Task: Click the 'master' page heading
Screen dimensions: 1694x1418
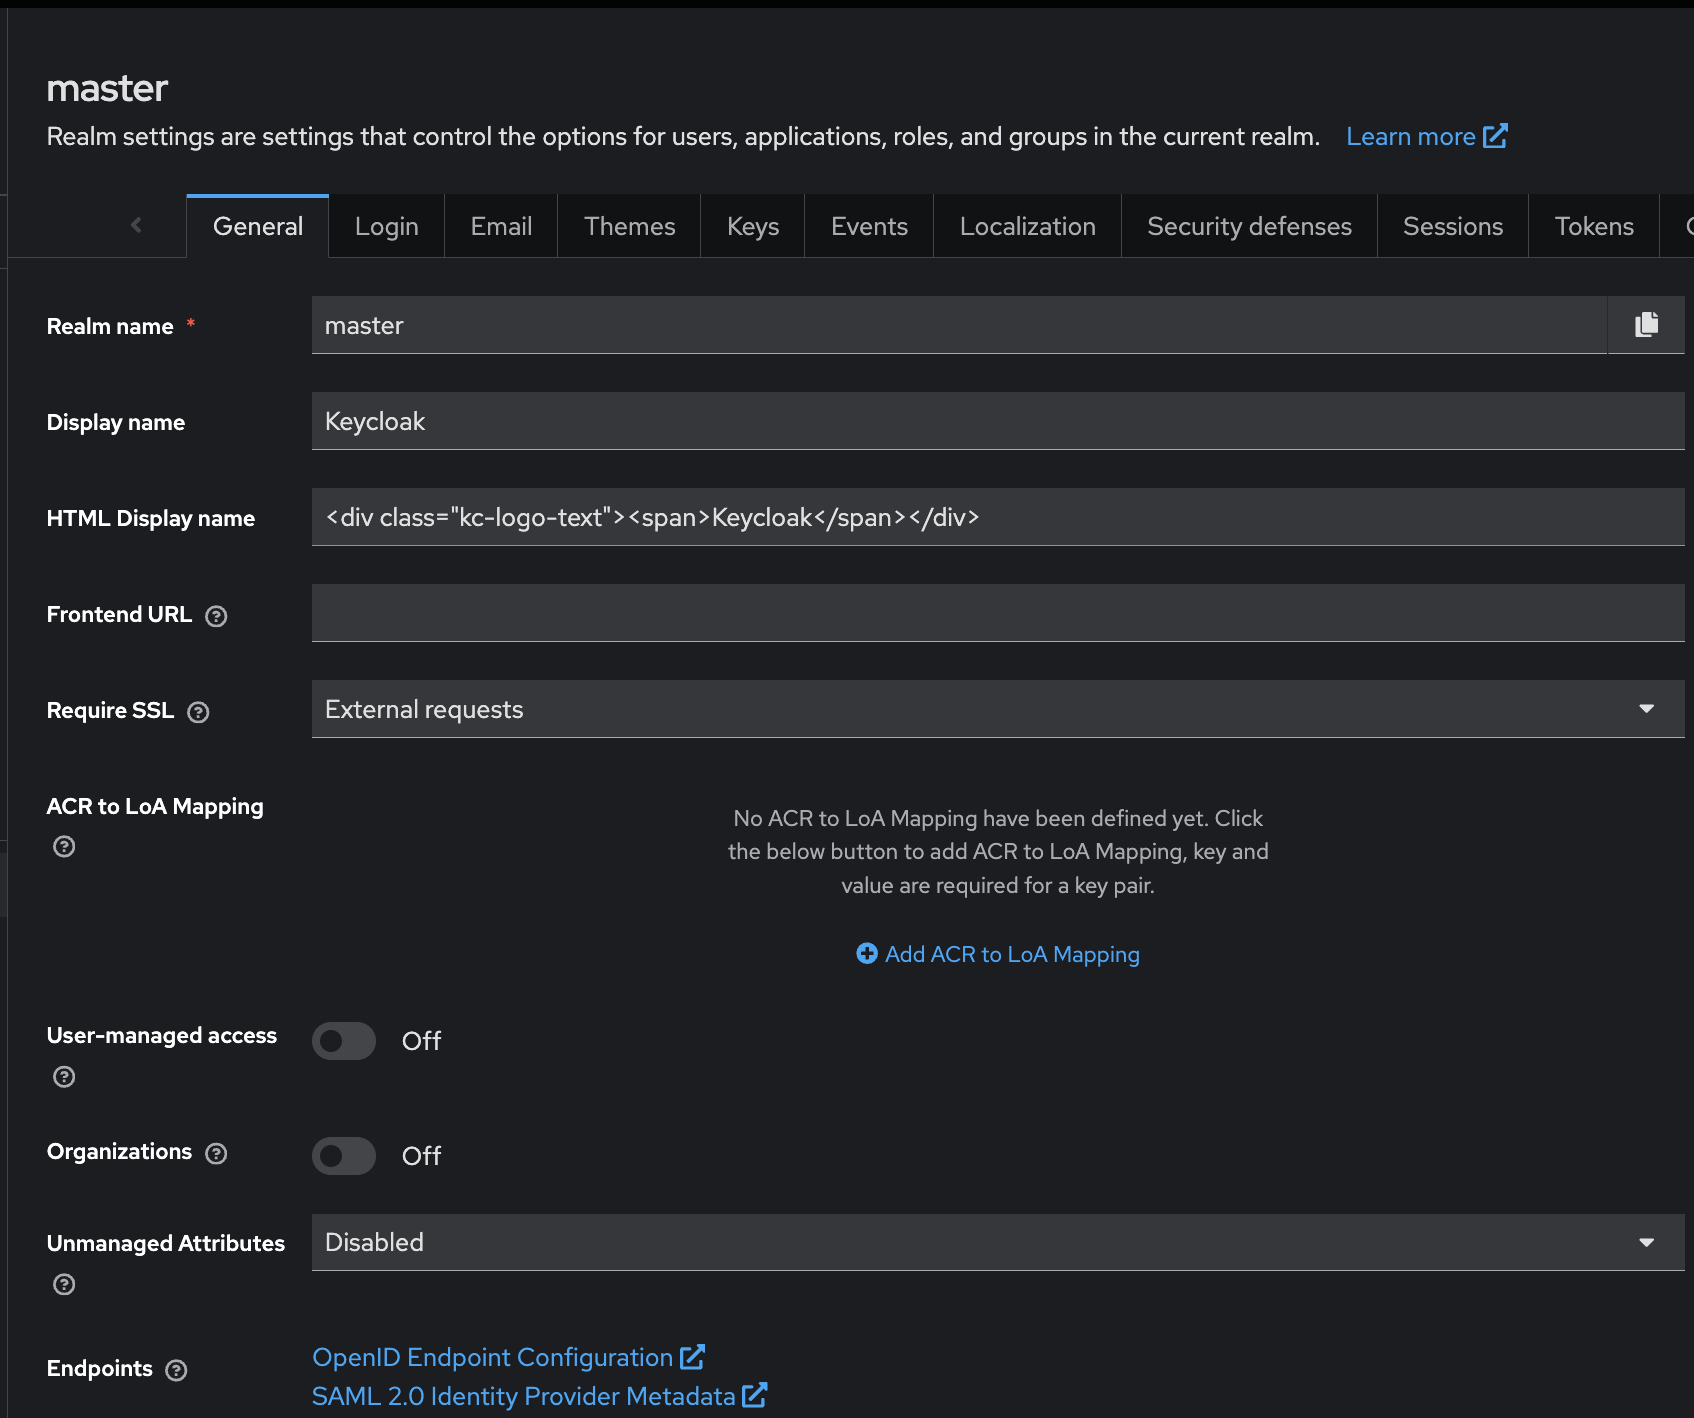Action: coord(107,88)
